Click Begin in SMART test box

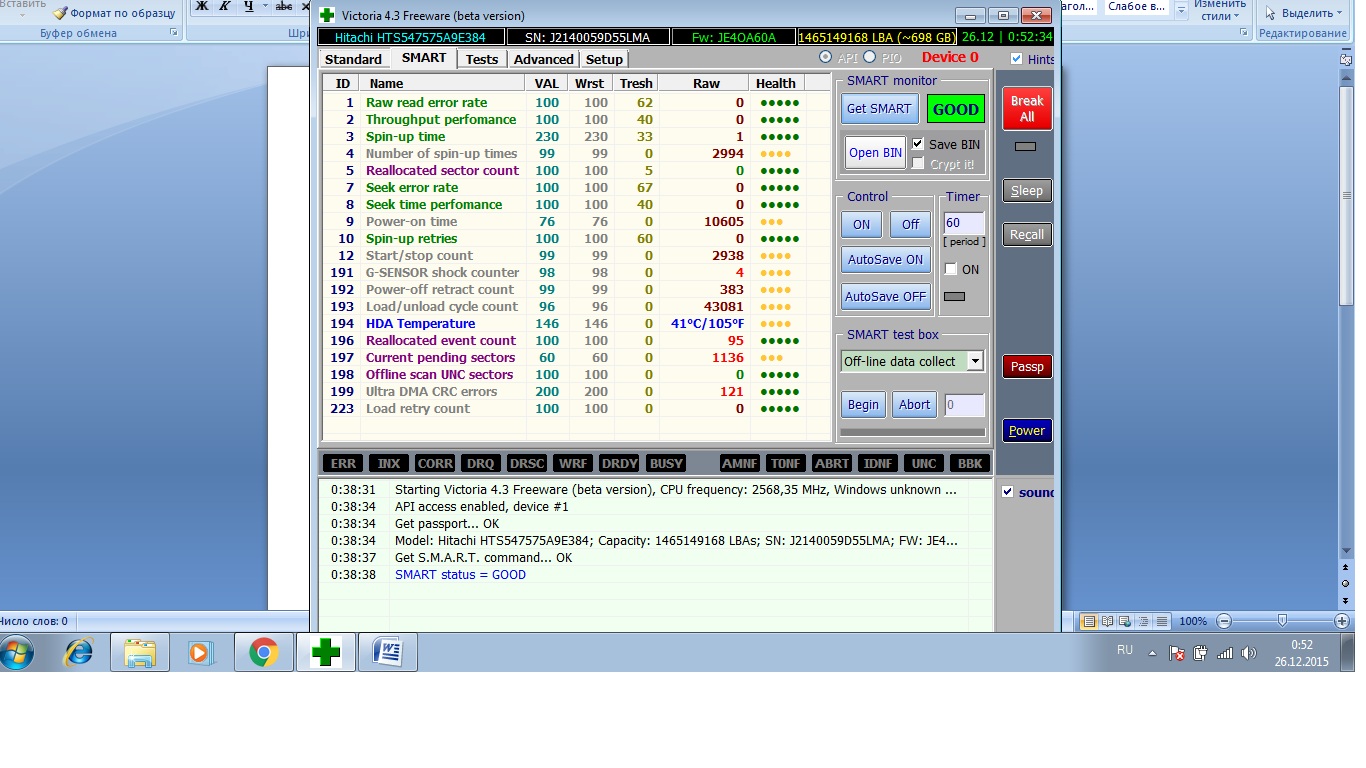tap(863, 405)
